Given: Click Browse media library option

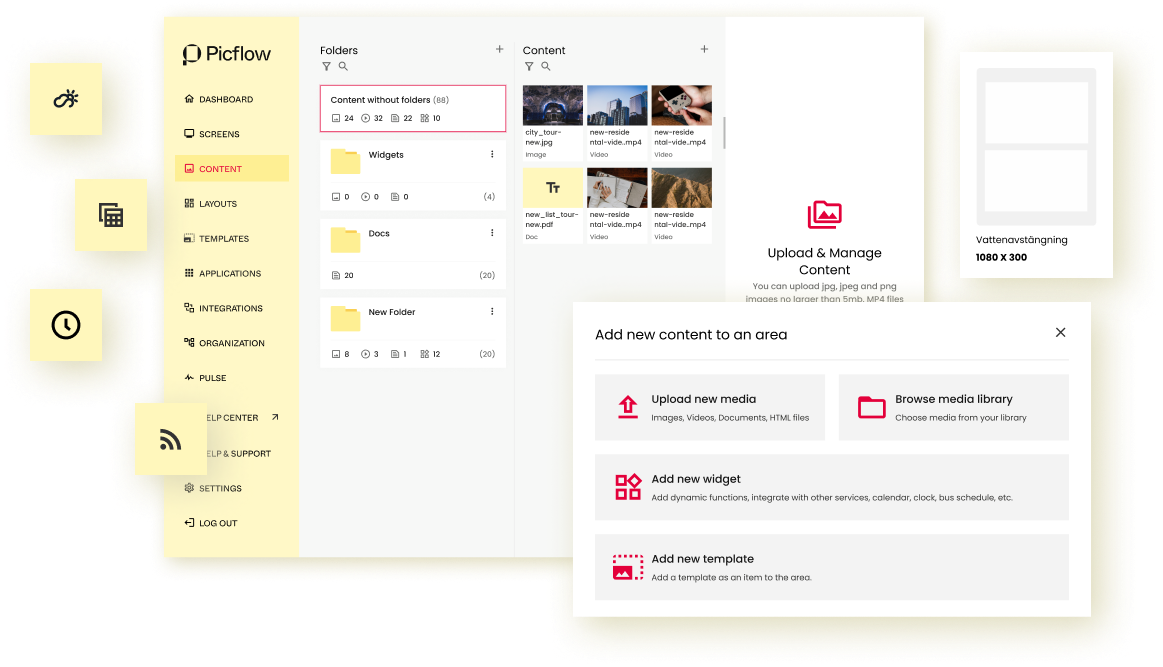Looking at the screenshot, I should [953, 407].
